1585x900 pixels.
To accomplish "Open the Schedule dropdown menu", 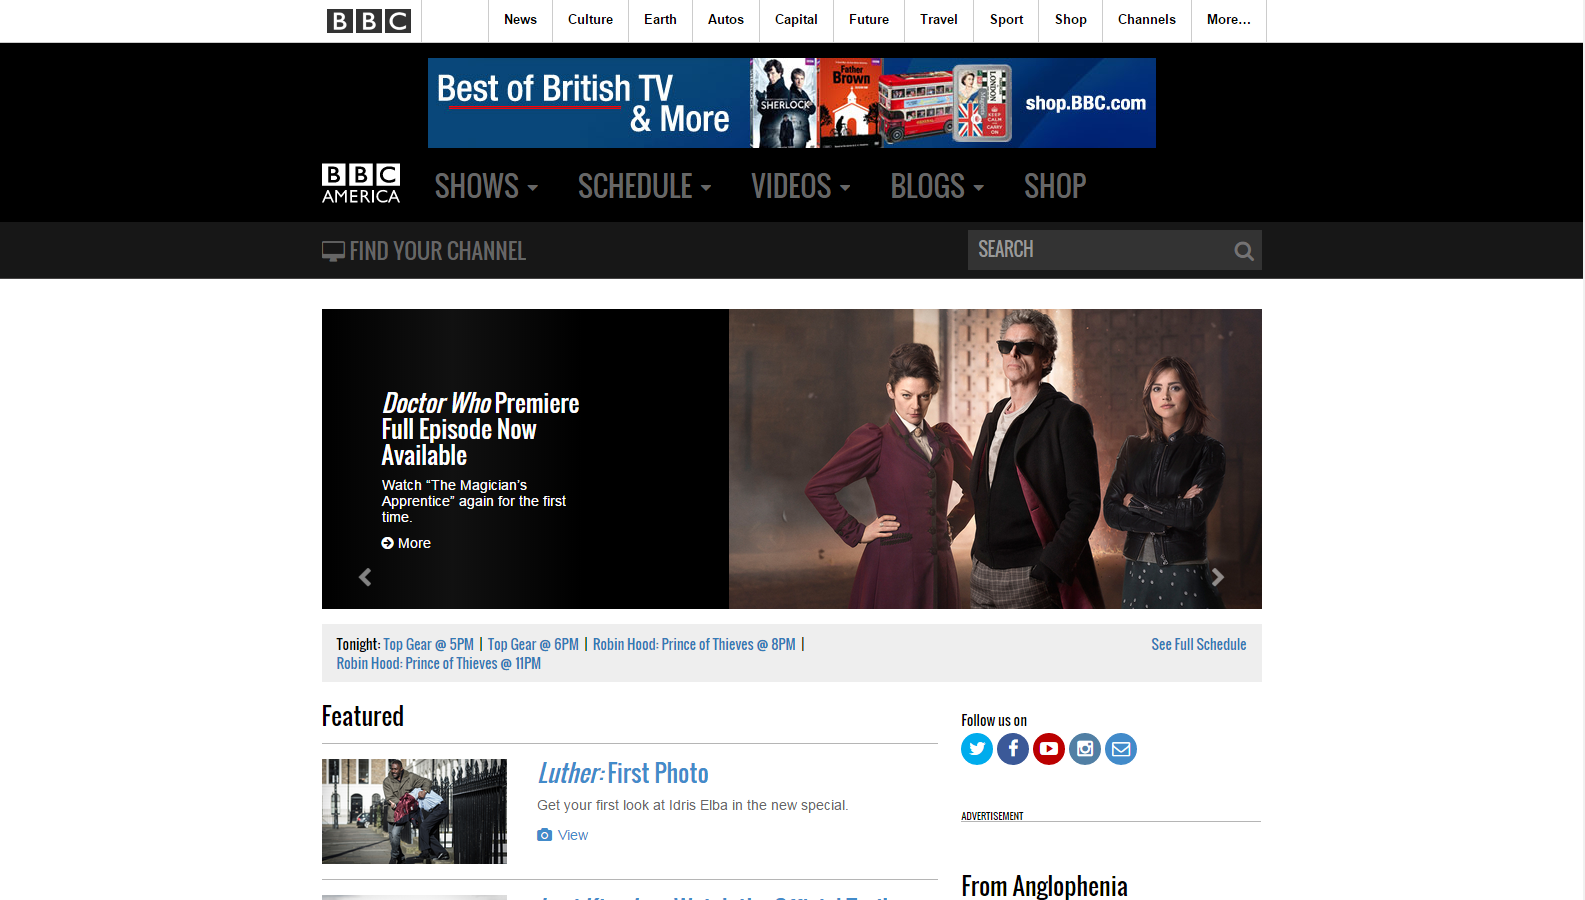I will tap(644, 186).
